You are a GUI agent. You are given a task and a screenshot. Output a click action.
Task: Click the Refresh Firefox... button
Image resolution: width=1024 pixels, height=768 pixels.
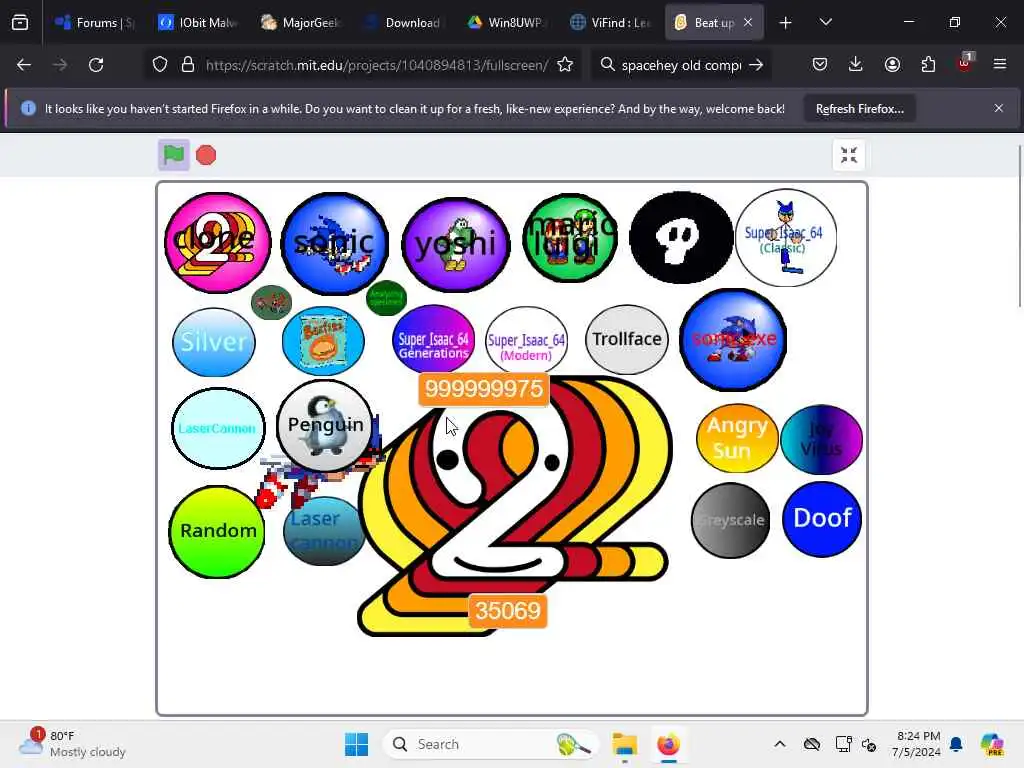pos(859,108)
